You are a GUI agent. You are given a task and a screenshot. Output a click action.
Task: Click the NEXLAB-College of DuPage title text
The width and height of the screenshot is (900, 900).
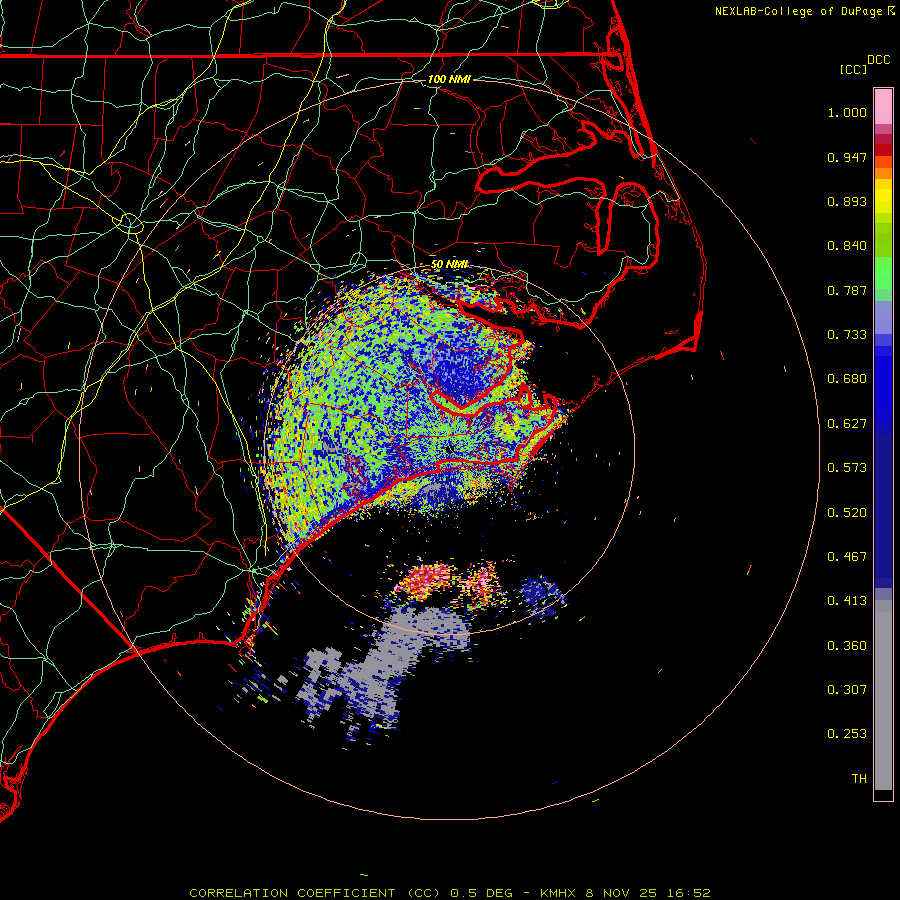click(798, 11)
